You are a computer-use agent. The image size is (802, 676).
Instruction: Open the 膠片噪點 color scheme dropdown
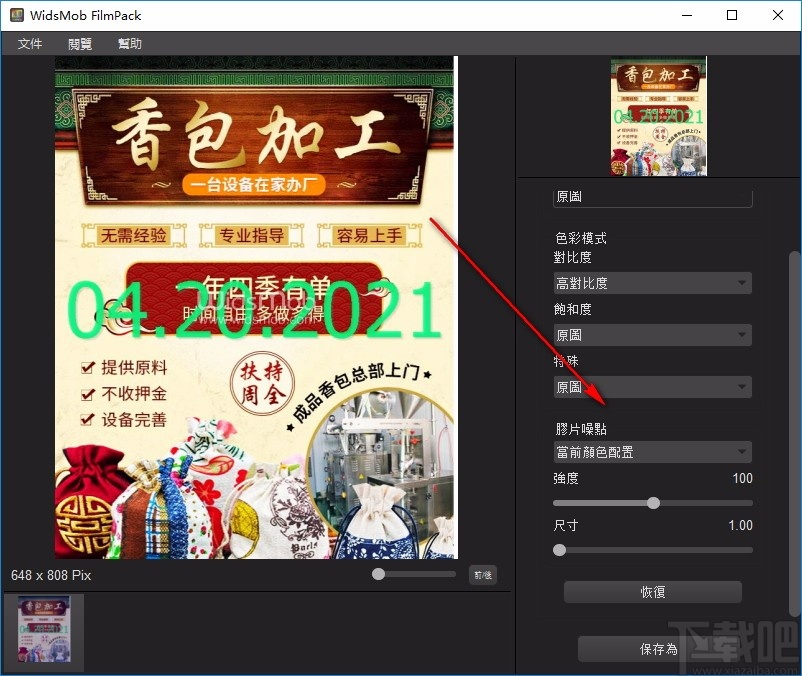[652, 452]
